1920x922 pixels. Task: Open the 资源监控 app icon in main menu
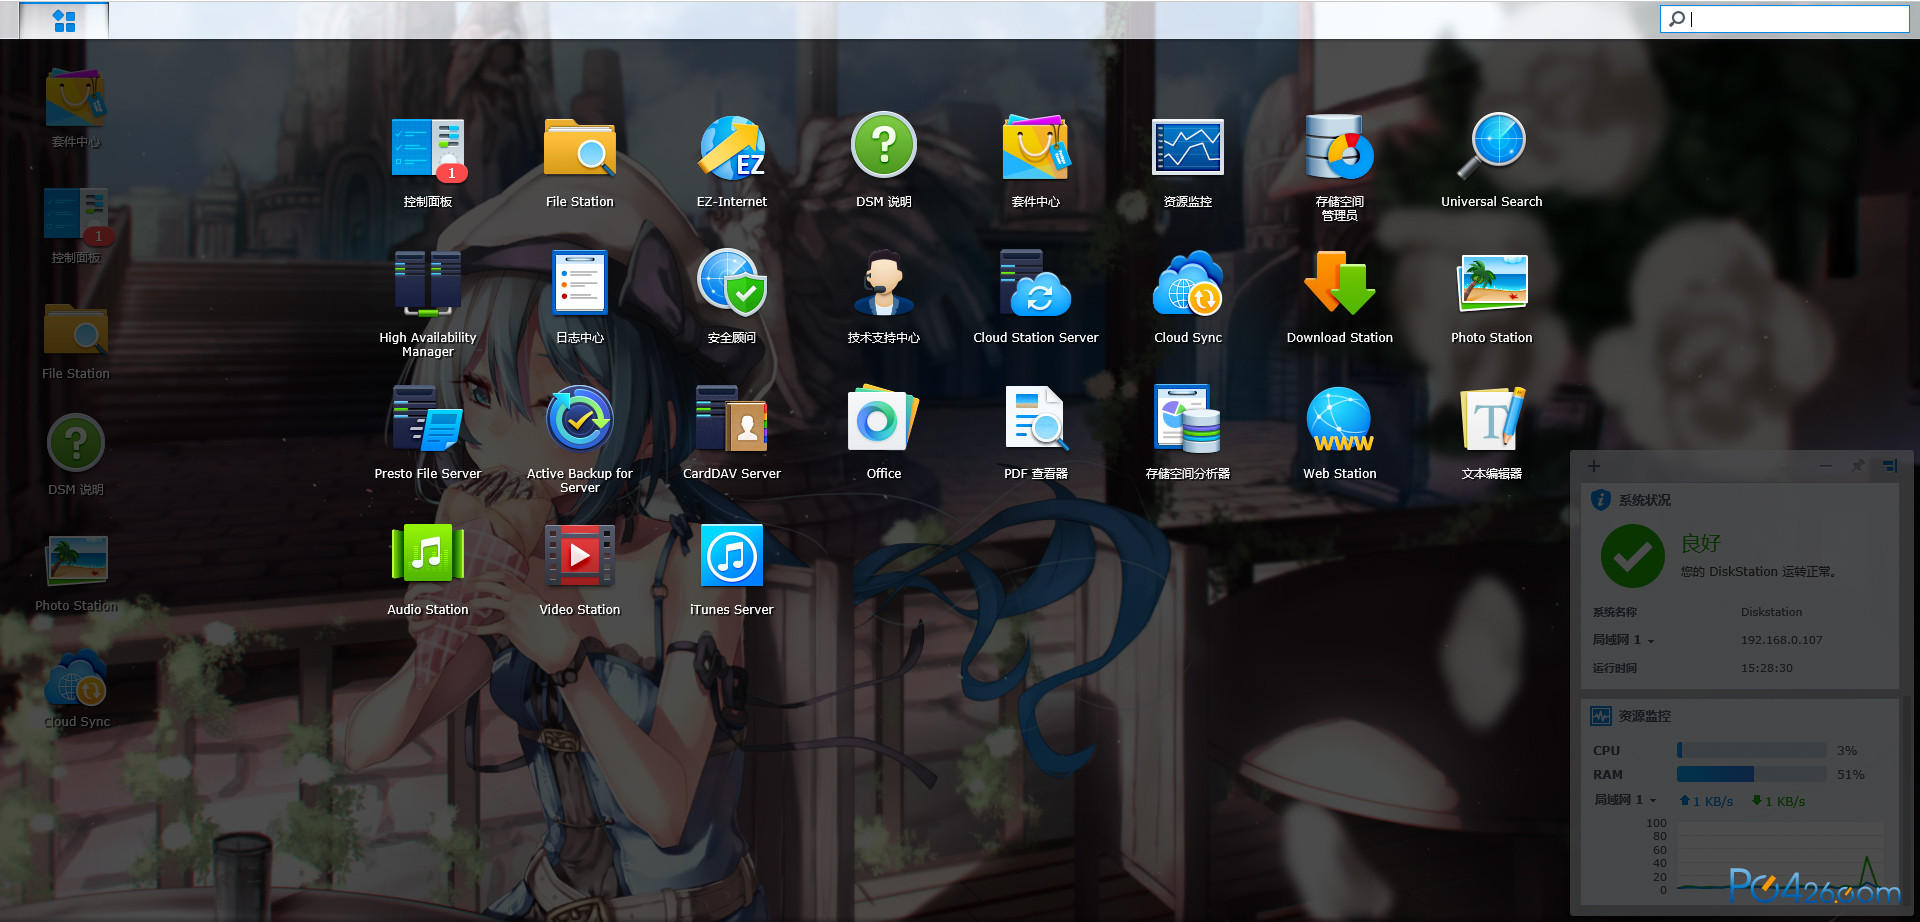[1188, 148]
